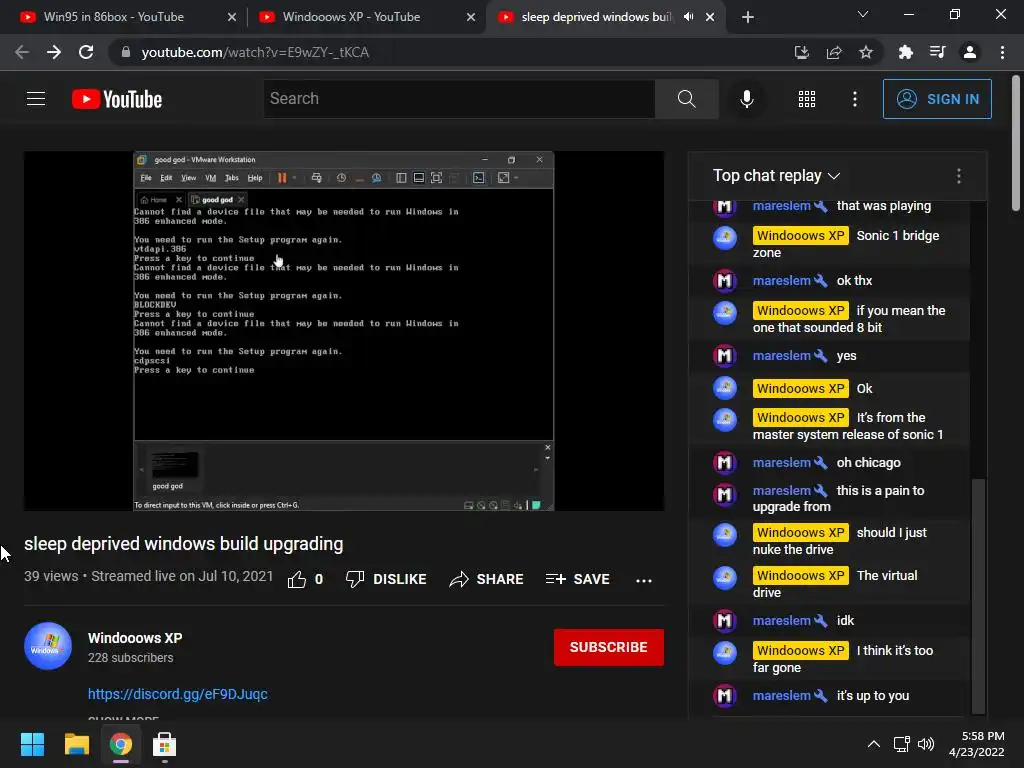The image size is (1024, 768).
Task: Share this page from address bar
Action: (834, 52)
